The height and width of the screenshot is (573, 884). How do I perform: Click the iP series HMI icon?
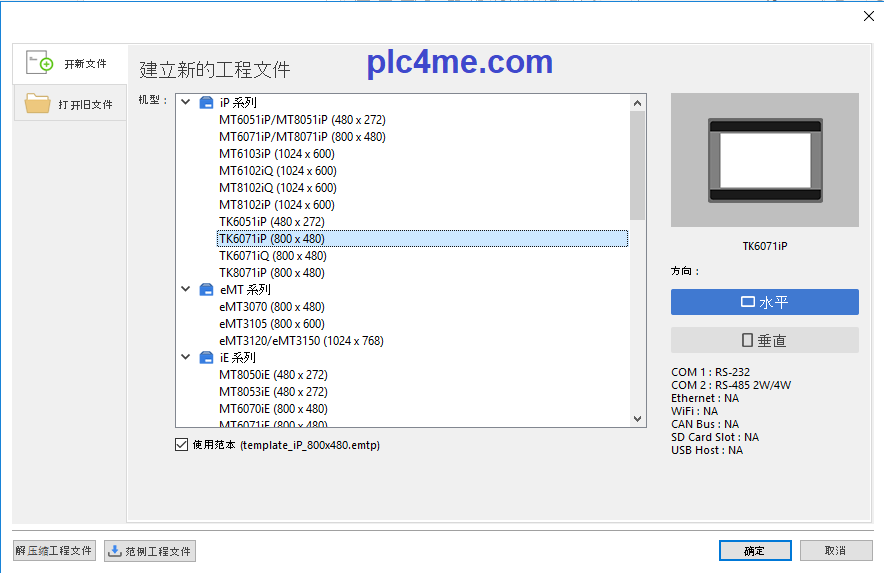tap(207, 103)
